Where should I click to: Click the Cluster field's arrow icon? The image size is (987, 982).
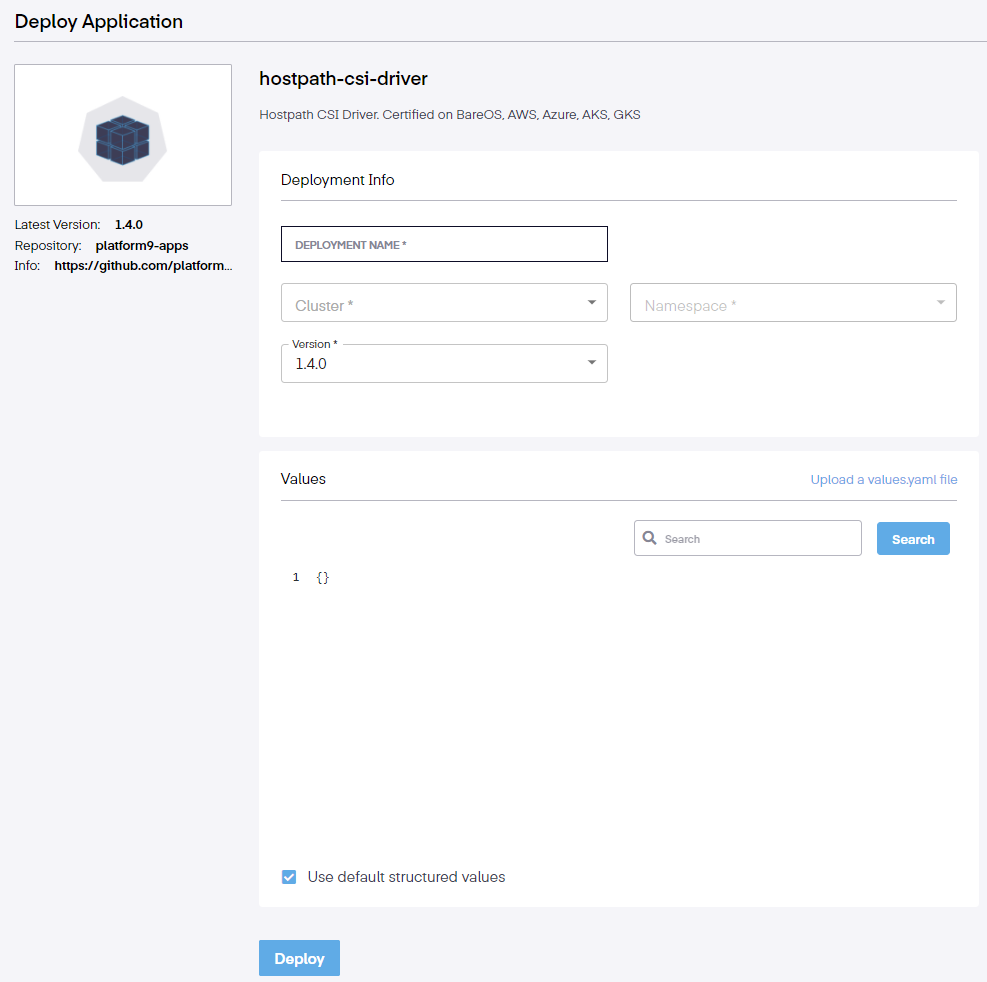591,302
